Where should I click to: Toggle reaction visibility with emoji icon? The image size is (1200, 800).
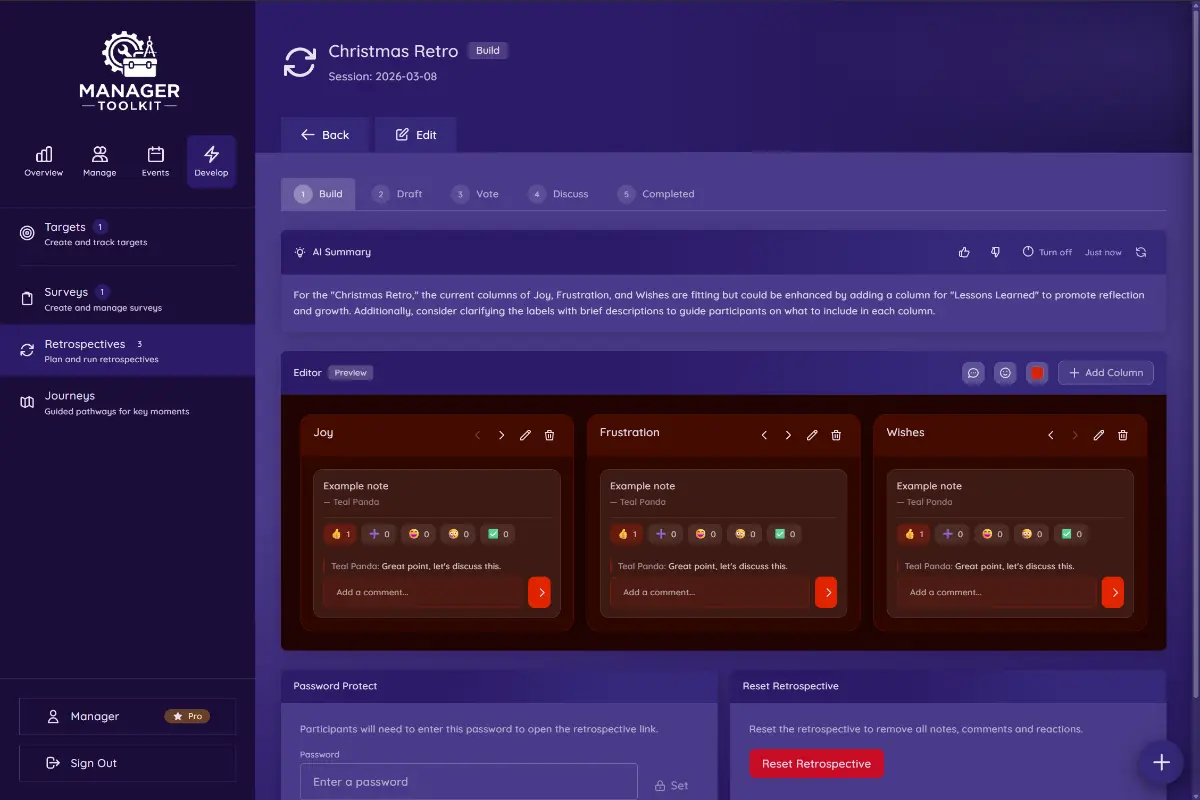click(x=1005, y=372)
